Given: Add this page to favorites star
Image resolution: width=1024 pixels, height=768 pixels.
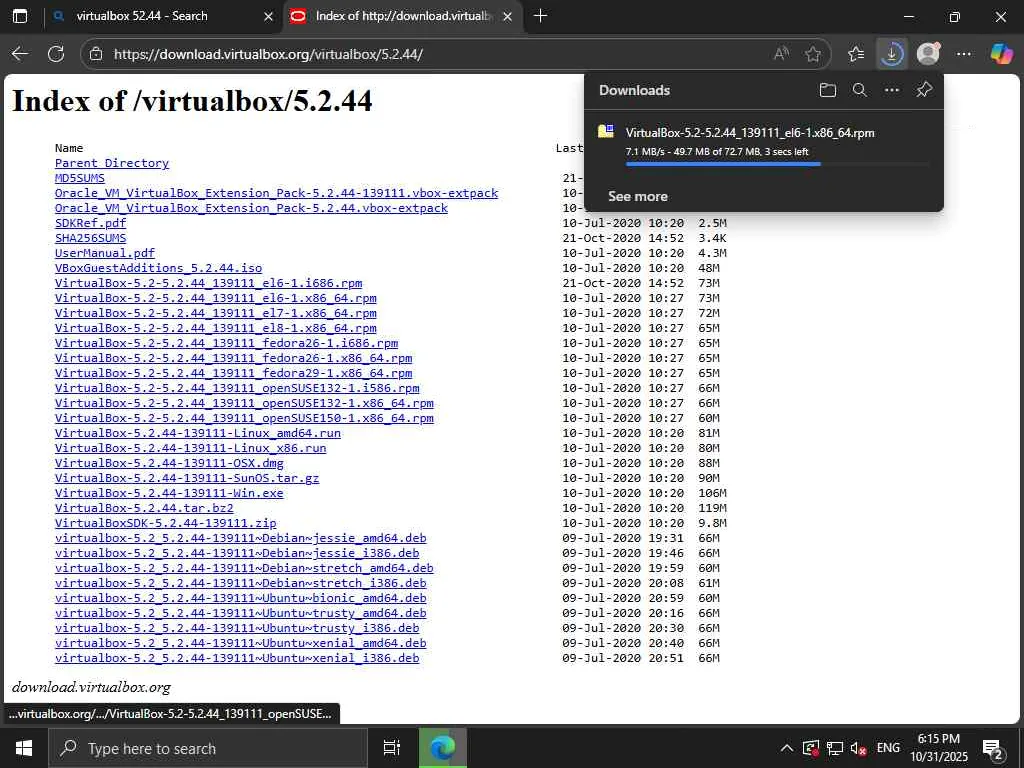Looking at the screenshot, I should pos(812,54).
